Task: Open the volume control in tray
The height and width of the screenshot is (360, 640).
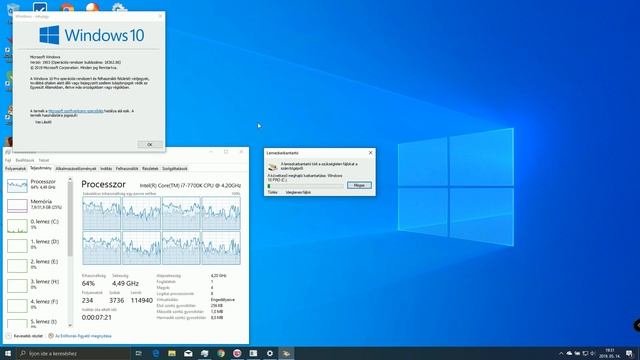Action: tap(593, 353)
